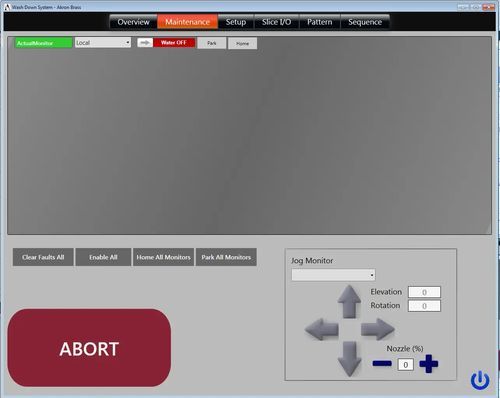Image resolution: width=500 pixels, height=398 pixels.
Task: Click the arrow icon beside Water OFF
Action: [145, 43]
